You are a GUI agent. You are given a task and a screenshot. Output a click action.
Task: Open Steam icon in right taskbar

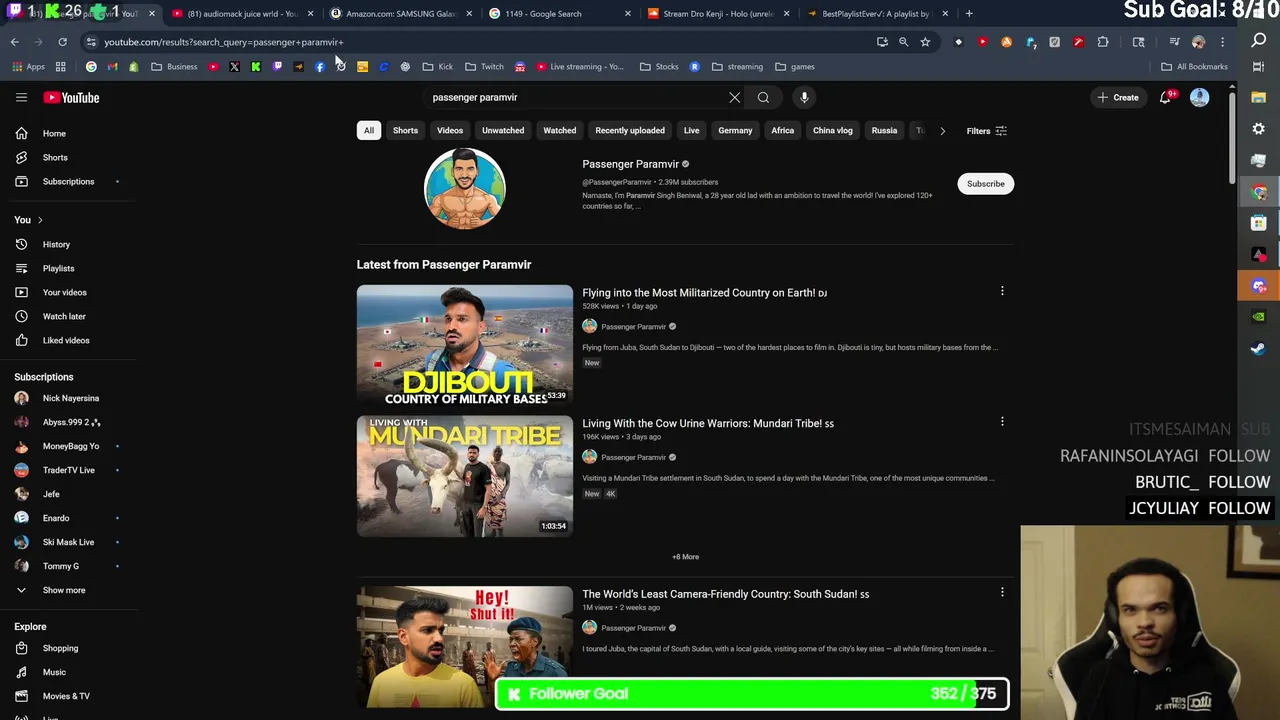1259,349
